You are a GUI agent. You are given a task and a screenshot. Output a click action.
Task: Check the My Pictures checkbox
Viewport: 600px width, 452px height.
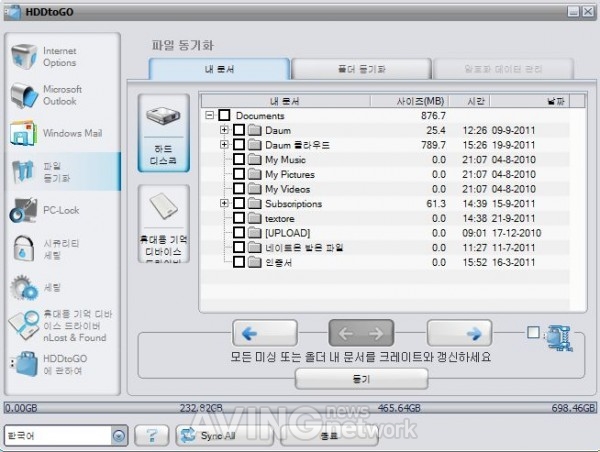pos(239,174)
